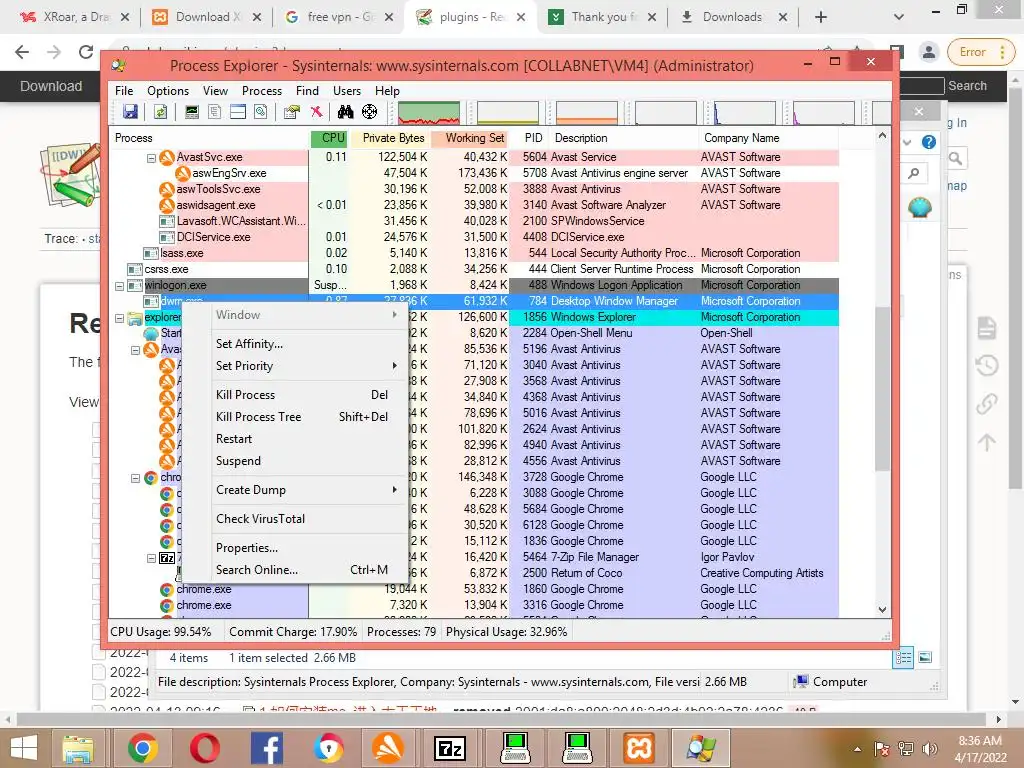Open Properties... from context menu
The height and width of the screenshot is (768, 1024).
[x=306, y=547]
